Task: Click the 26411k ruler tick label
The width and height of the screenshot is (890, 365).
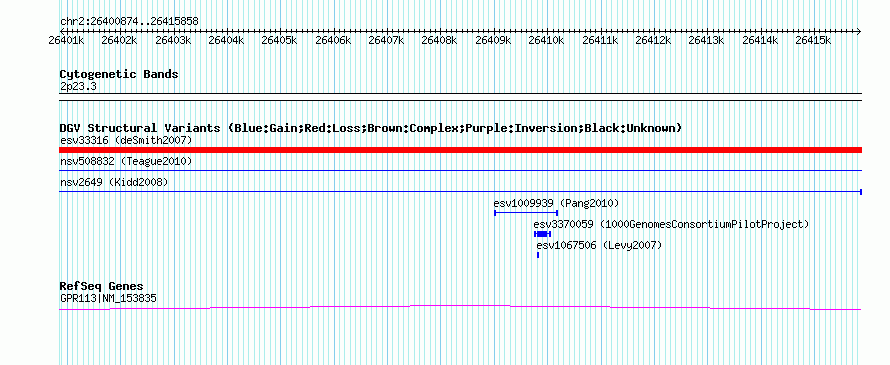Action: pos(600,41)
